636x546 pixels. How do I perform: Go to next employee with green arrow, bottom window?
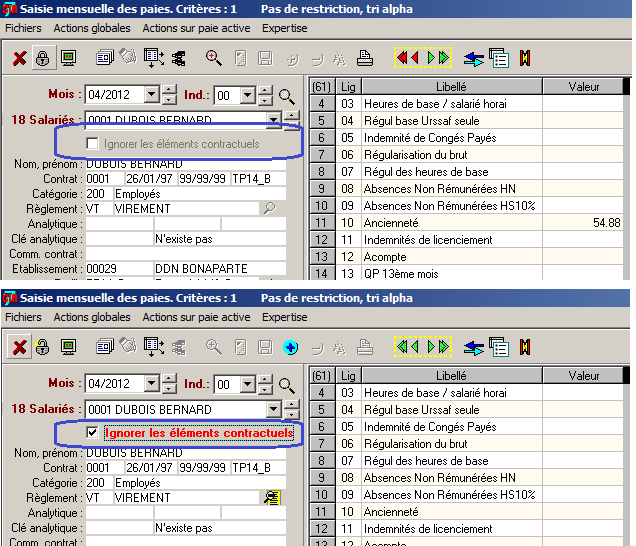click(x=431, y=347)
